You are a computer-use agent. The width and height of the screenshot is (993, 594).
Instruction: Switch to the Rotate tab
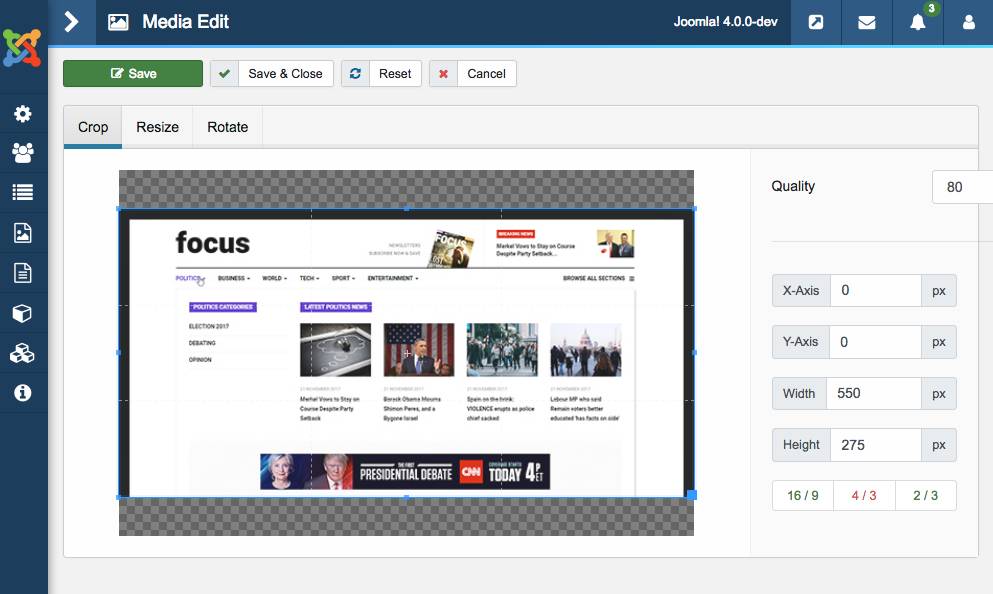coord(227,126)
